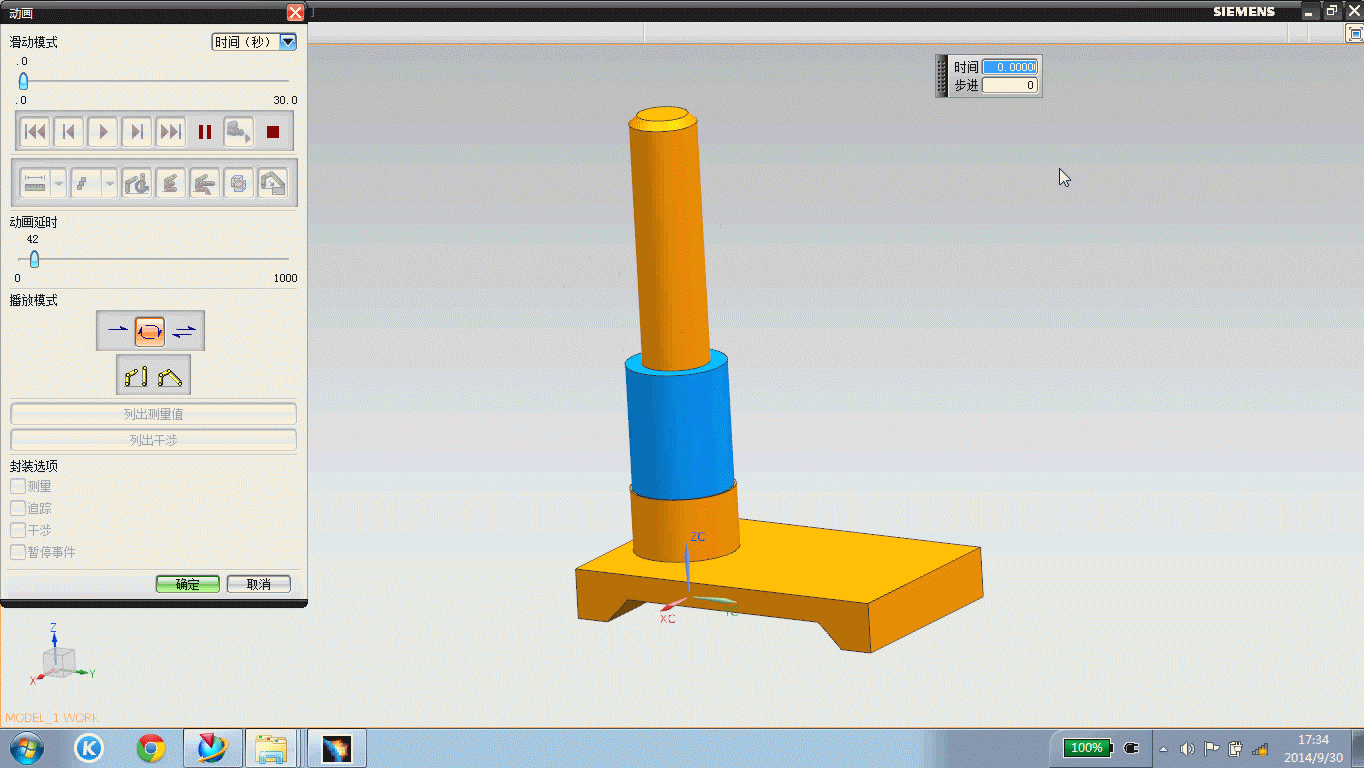Click the 时间 value field

(x=1010, y=67)
